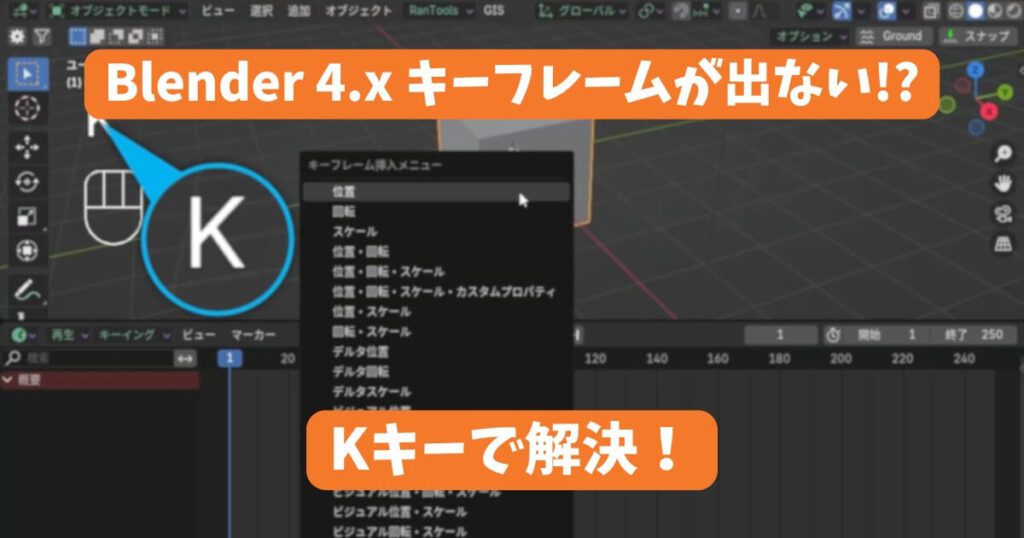Choose 位置 in keyframe insert menu

(436, 192)
